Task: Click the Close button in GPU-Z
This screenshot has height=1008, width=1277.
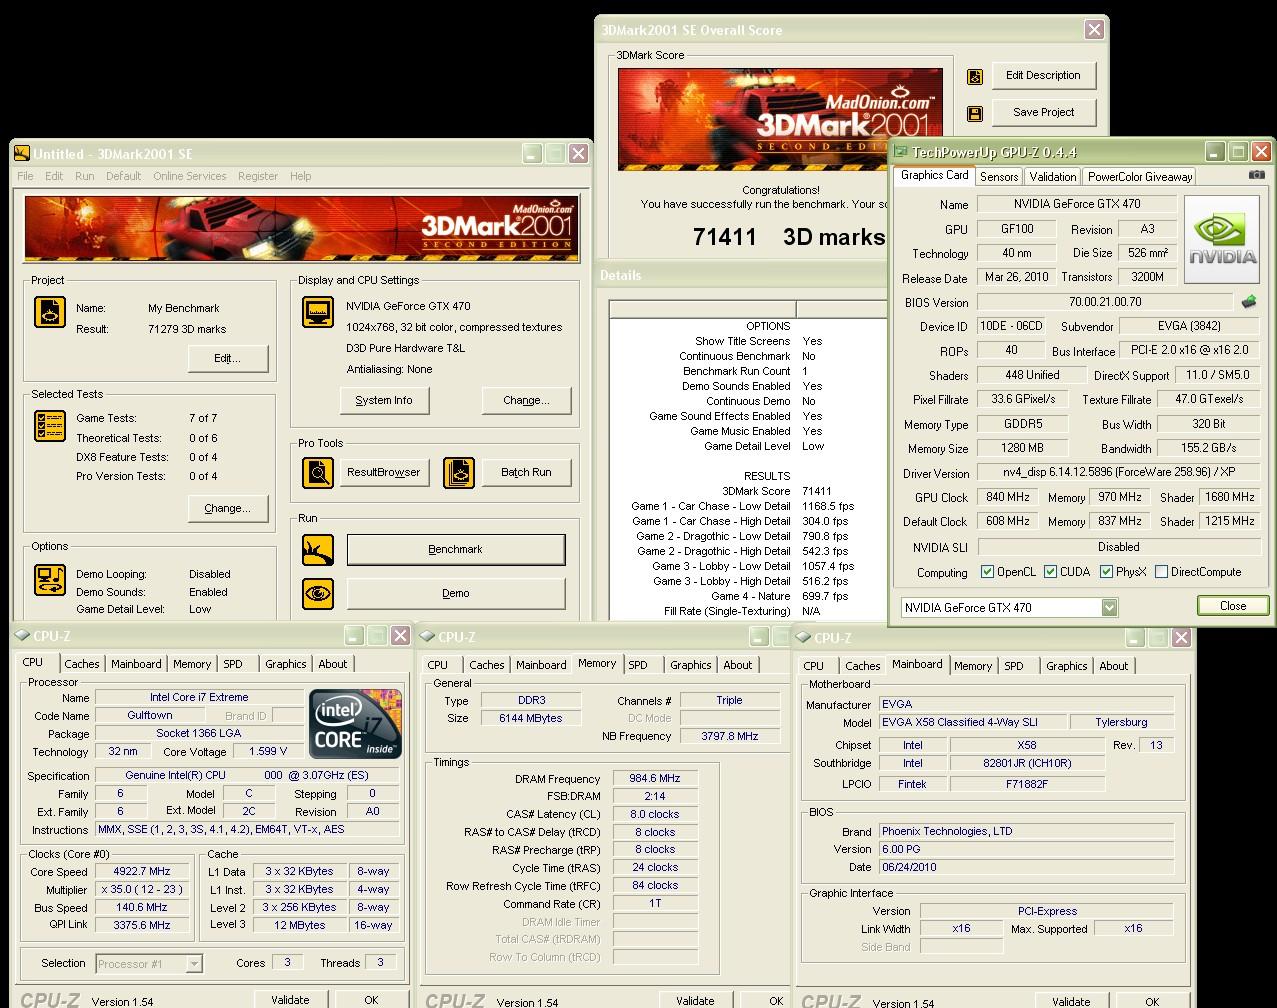Action: (1233, 606)
